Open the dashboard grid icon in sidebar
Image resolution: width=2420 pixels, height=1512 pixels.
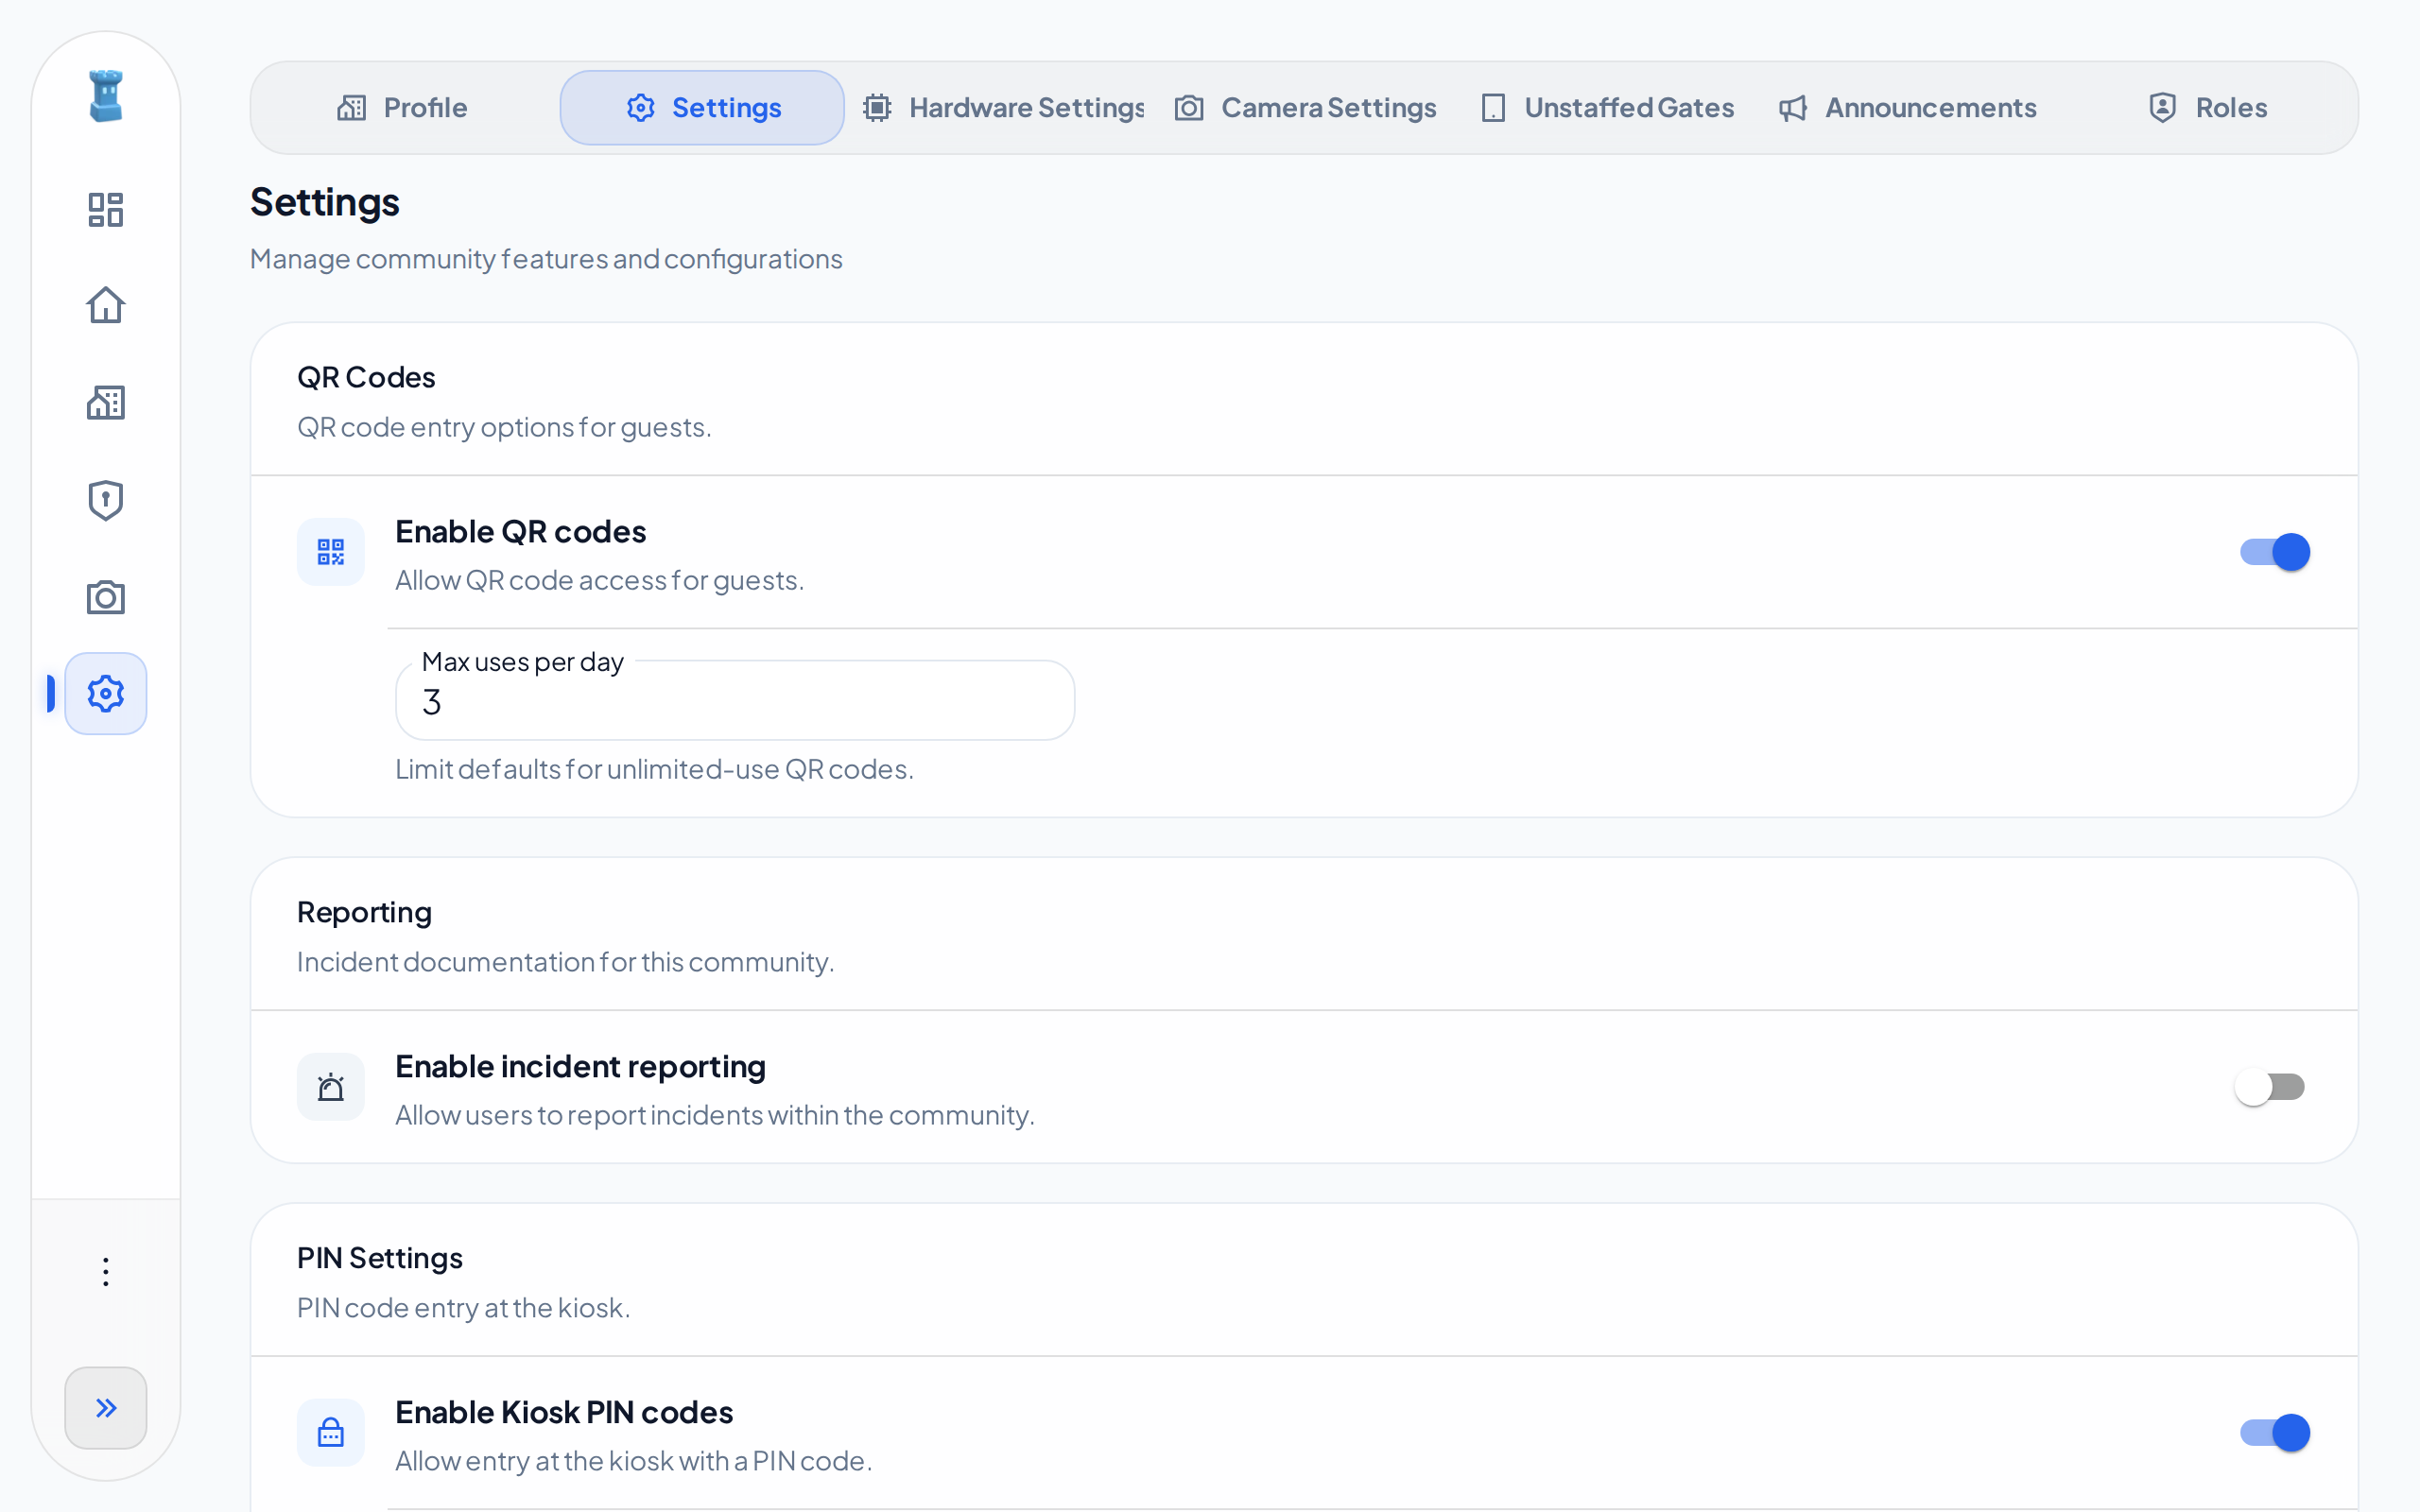(x=106, y=210)
